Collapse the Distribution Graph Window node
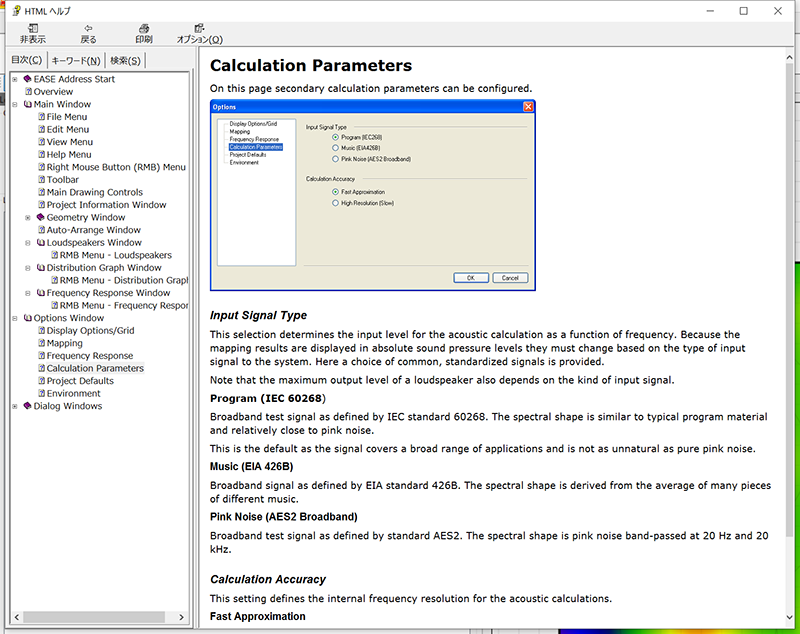This screenshot has width=800, height=634. pos(28,268)
